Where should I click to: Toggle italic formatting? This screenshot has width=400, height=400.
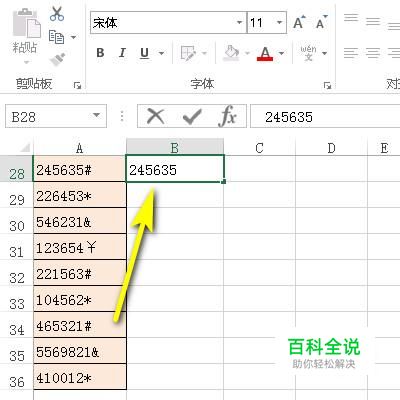point(122,53)
